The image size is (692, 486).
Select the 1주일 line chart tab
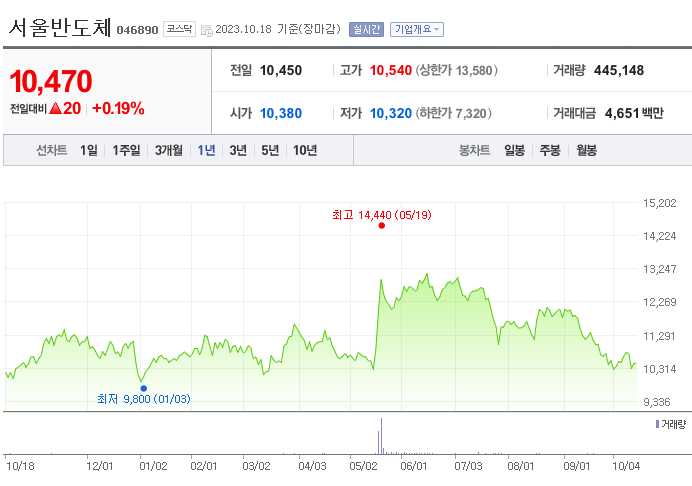[126, 151]
